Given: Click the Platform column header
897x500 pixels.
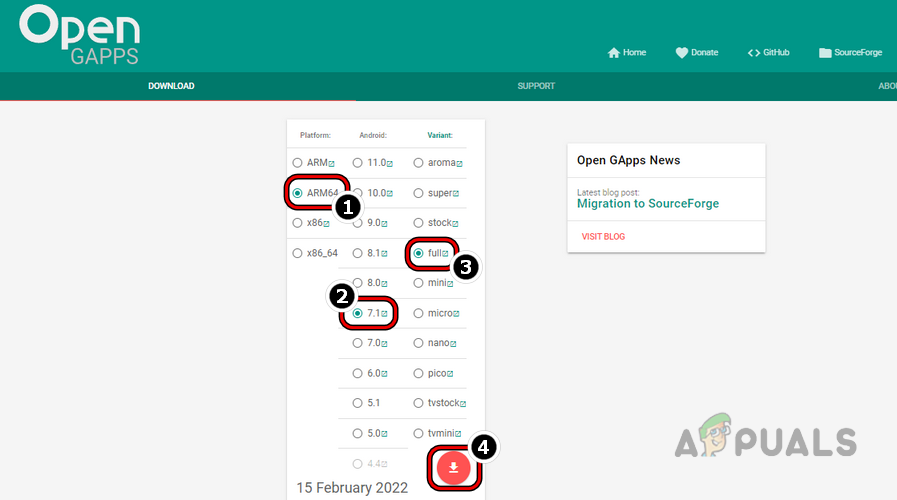Looking at the screenshot, I should click(x=315, y=136).
